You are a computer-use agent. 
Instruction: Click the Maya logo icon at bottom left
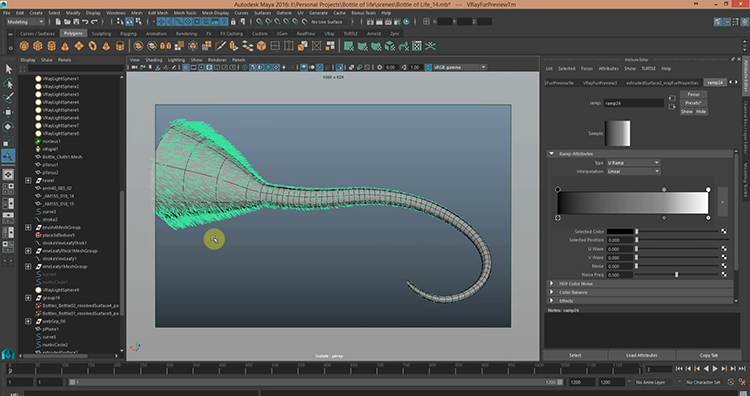[8, 354]
